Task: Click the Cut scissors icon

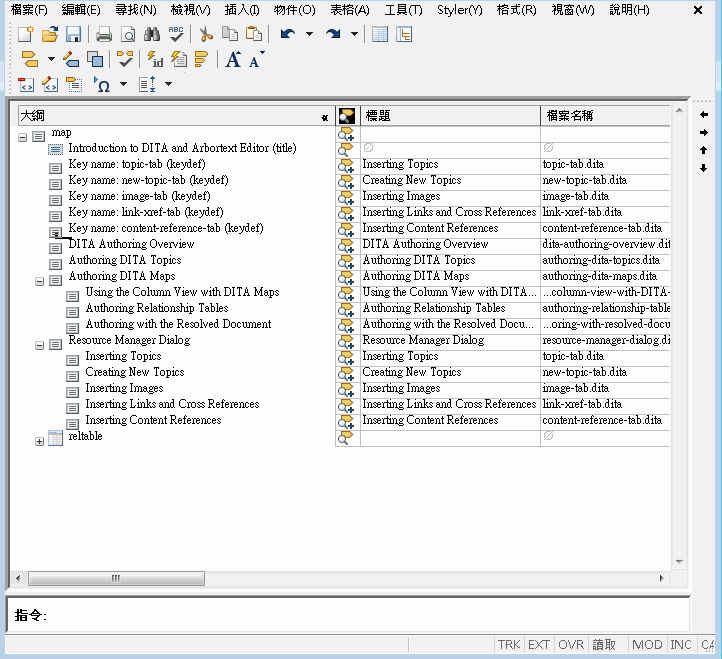Action: (x=206, y=34)
